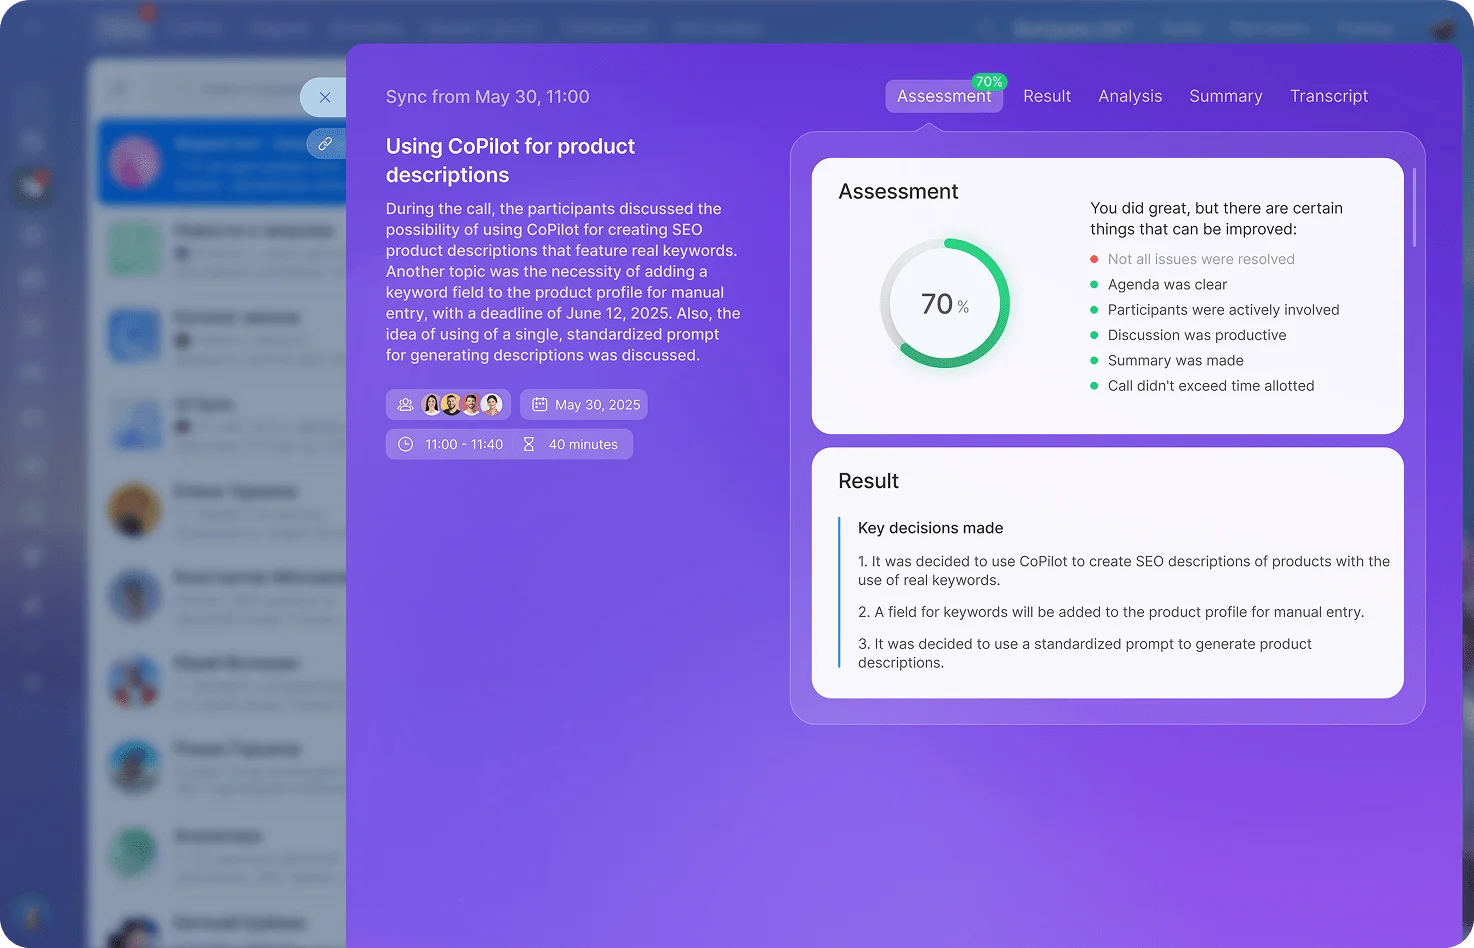
Task: Click the copy link icon
Action: click(x=325, y=144)
